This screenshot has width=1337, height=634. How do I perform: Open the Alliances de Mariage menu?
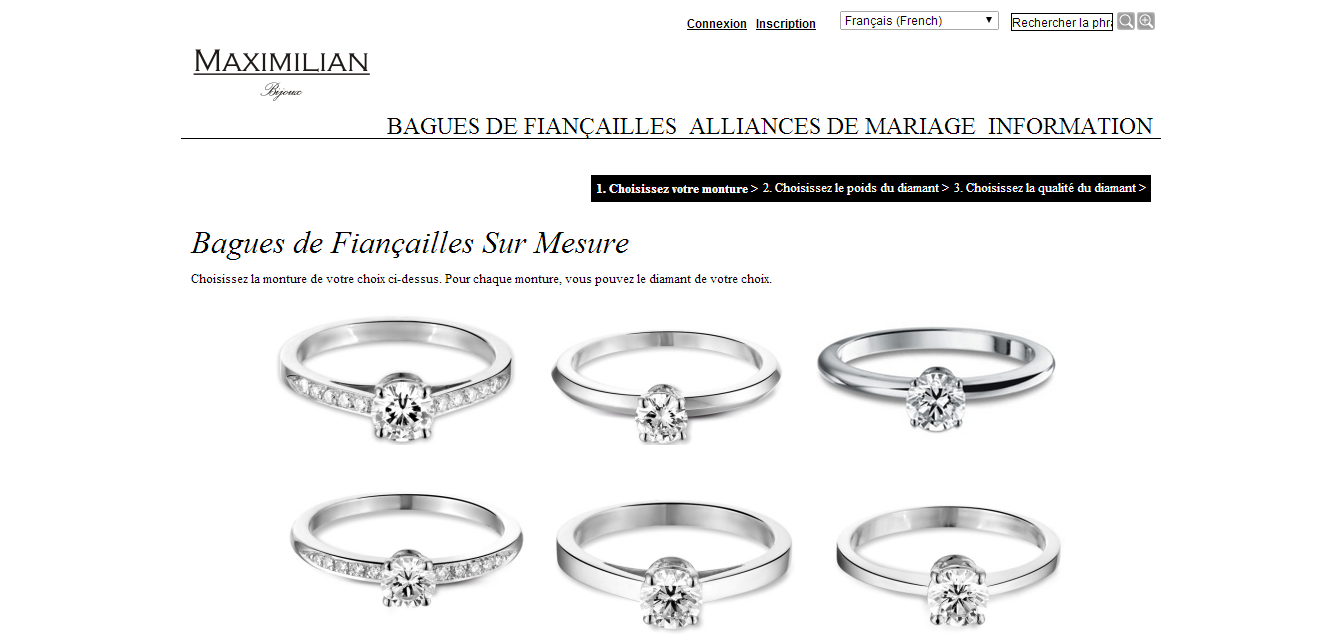coord(832,126)
